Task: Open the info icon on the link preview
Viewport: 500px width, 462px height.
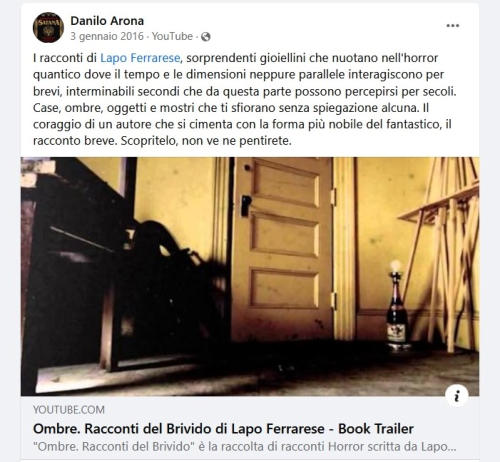Action: point(457,396)
